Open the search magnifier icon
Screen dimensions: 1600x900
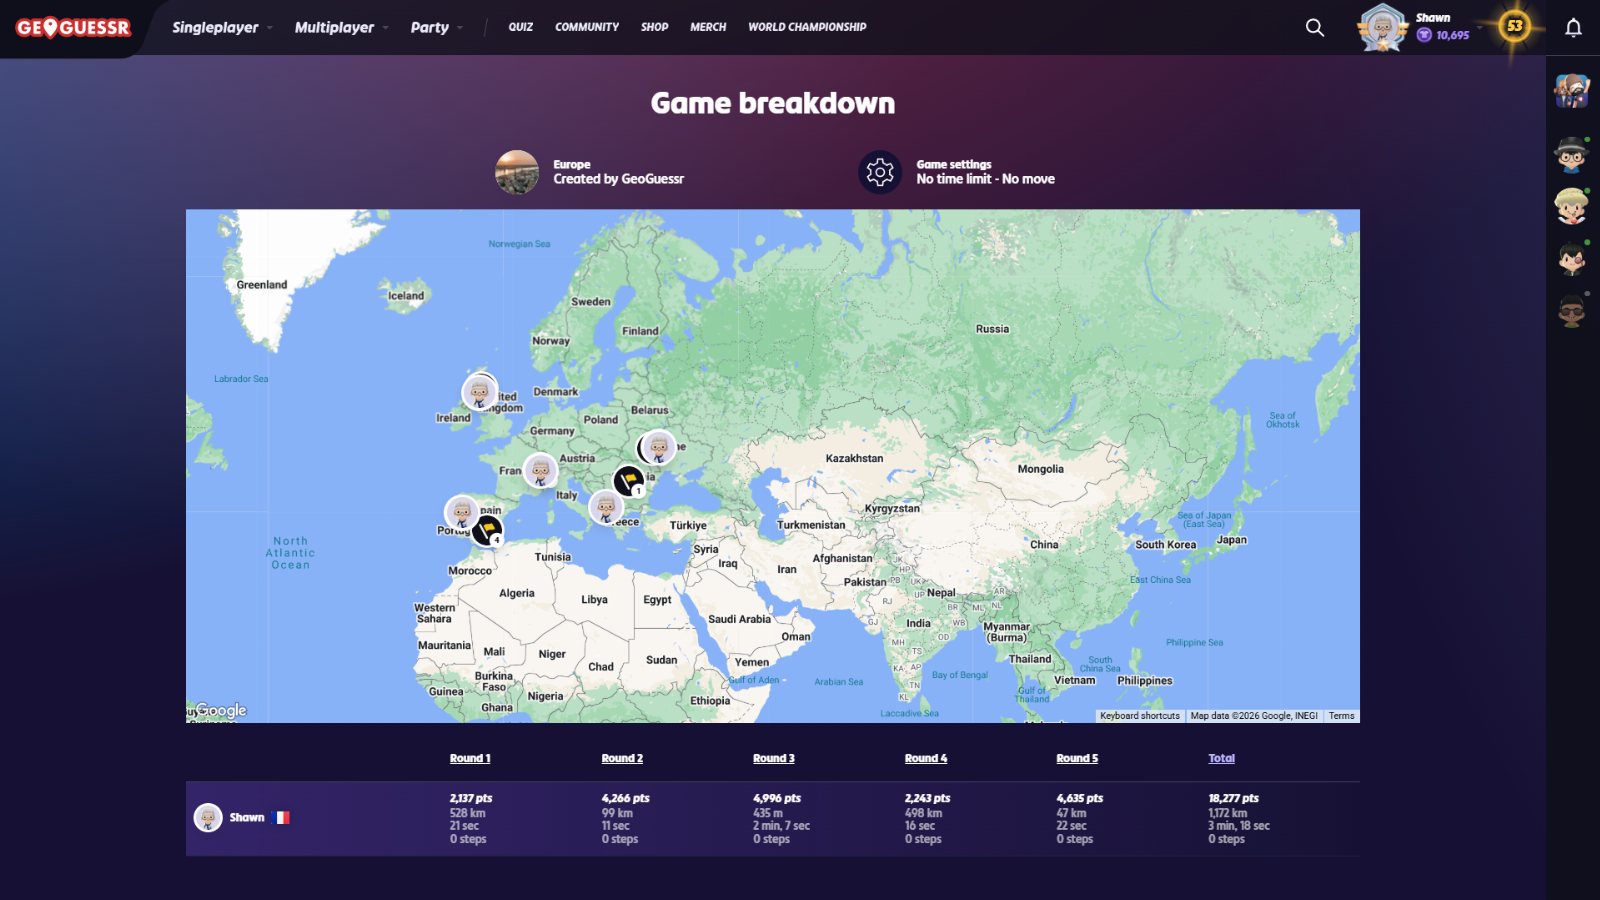[x=1315, y=28]
